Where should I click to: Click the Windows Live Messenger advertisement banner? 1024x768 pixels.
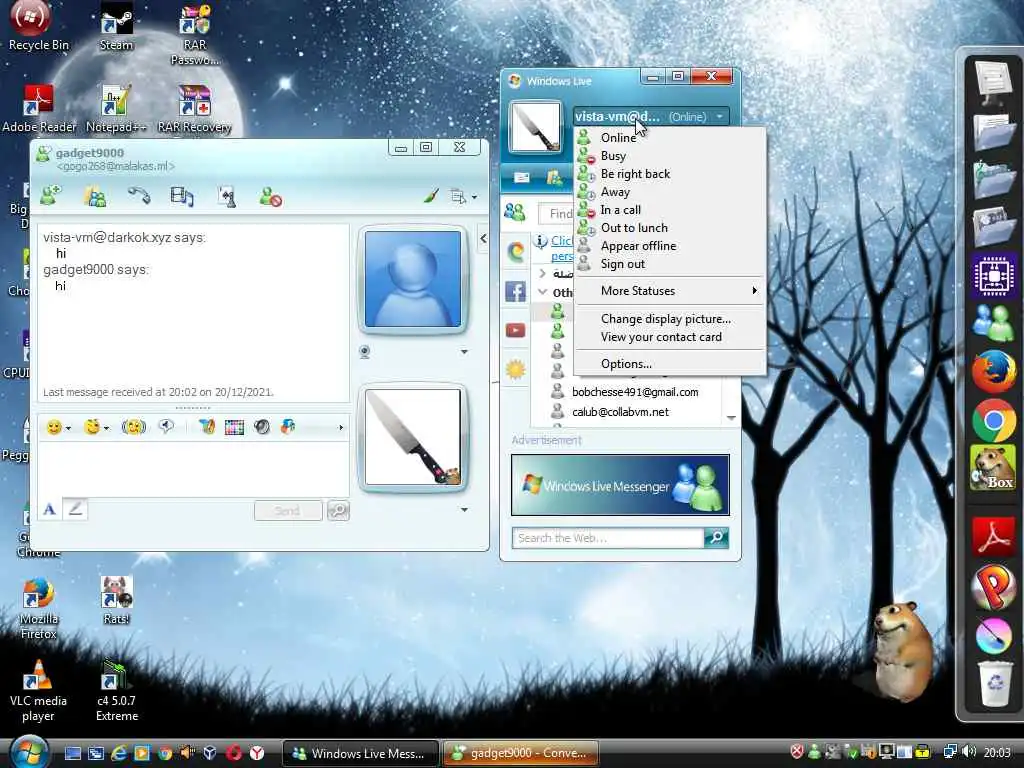pyautogui.click(x=620, y=485)
